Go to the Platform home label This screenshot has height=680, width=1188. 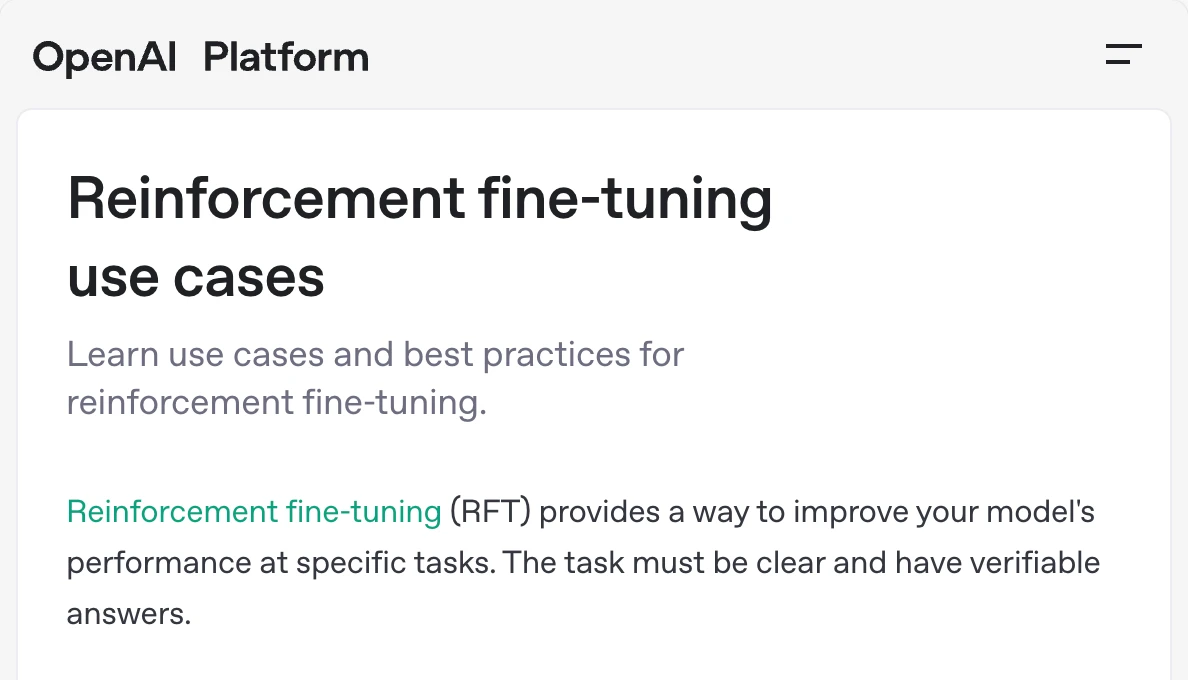pyautogui.click(x=286, y=58)
